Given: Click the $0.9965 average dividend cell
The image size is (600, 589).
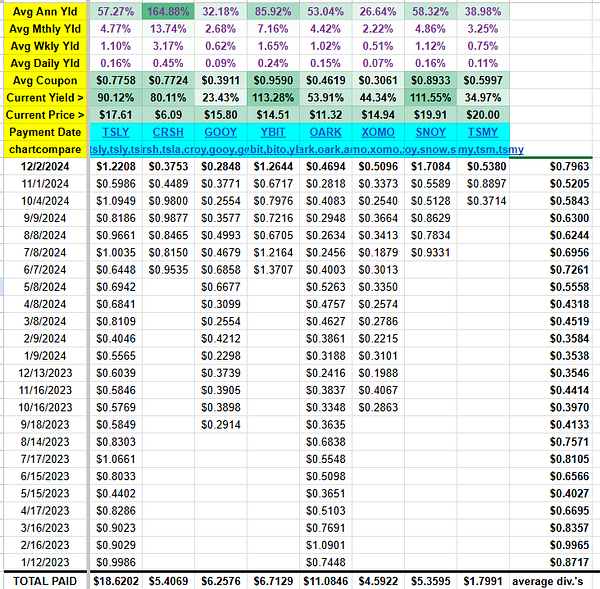Looking at the screenshot, I should (x=551, y=545).
